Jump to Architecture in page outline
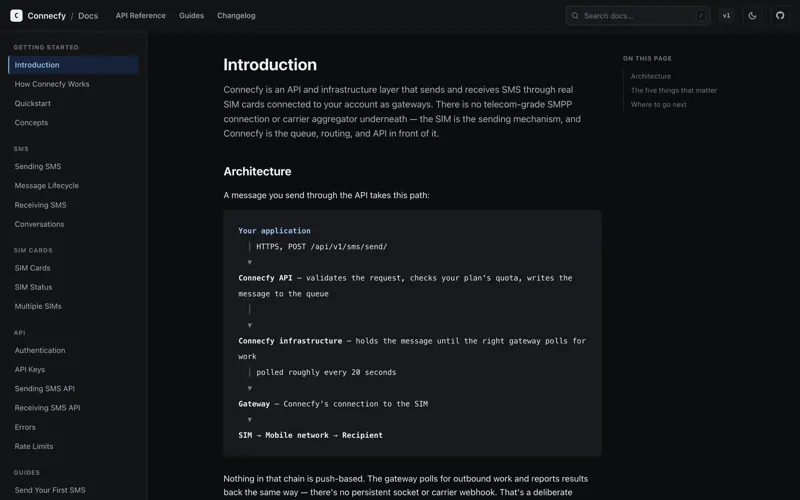The height and width of the screenshot is (500, 800). pos(651,76)
